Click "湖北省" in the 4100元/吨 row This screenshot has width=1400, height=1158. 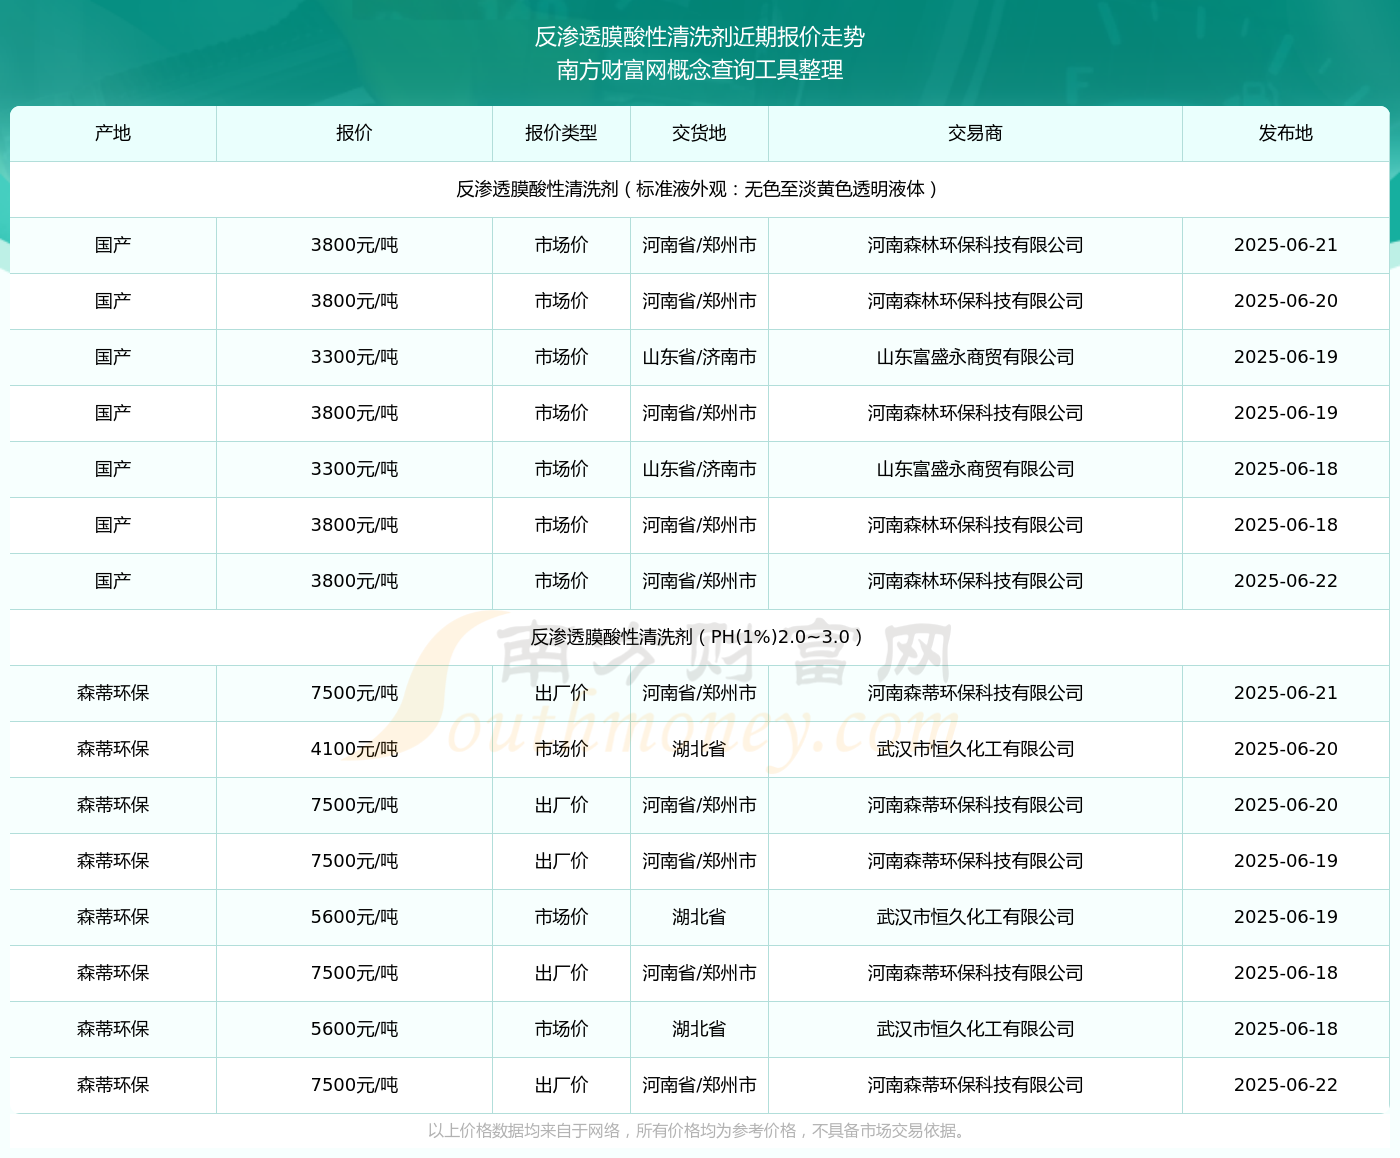tap(699, 749)
